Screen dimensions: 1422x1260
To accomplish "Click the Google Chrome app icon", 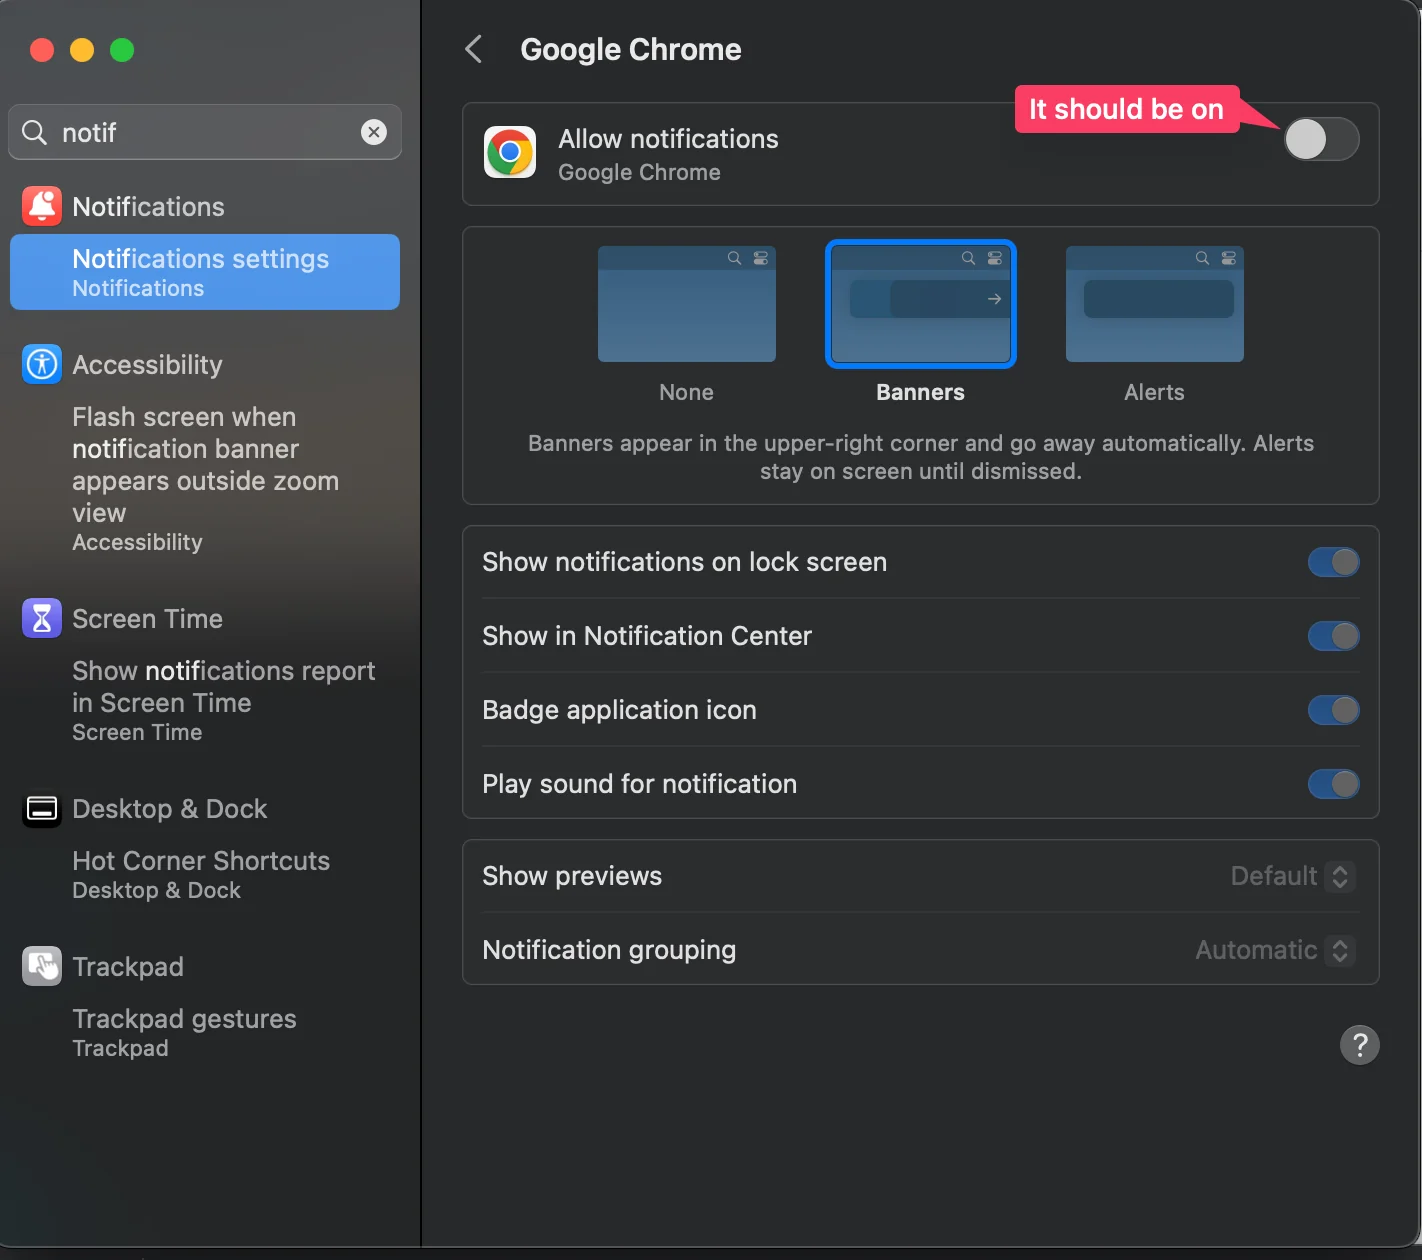I will pyautogui.click(x=510, y=153).
